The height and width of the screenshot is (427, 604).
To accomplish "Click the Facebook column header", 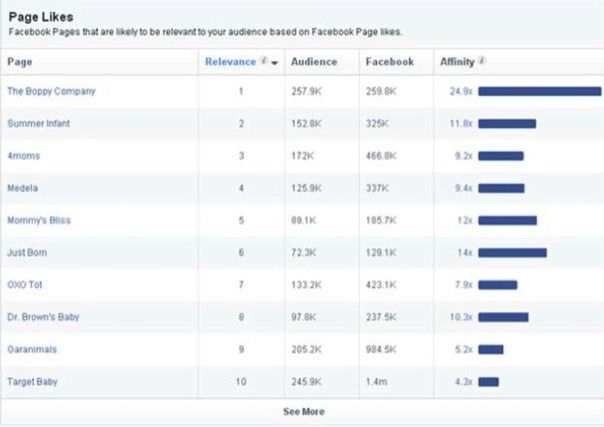I will click(389, 62).
